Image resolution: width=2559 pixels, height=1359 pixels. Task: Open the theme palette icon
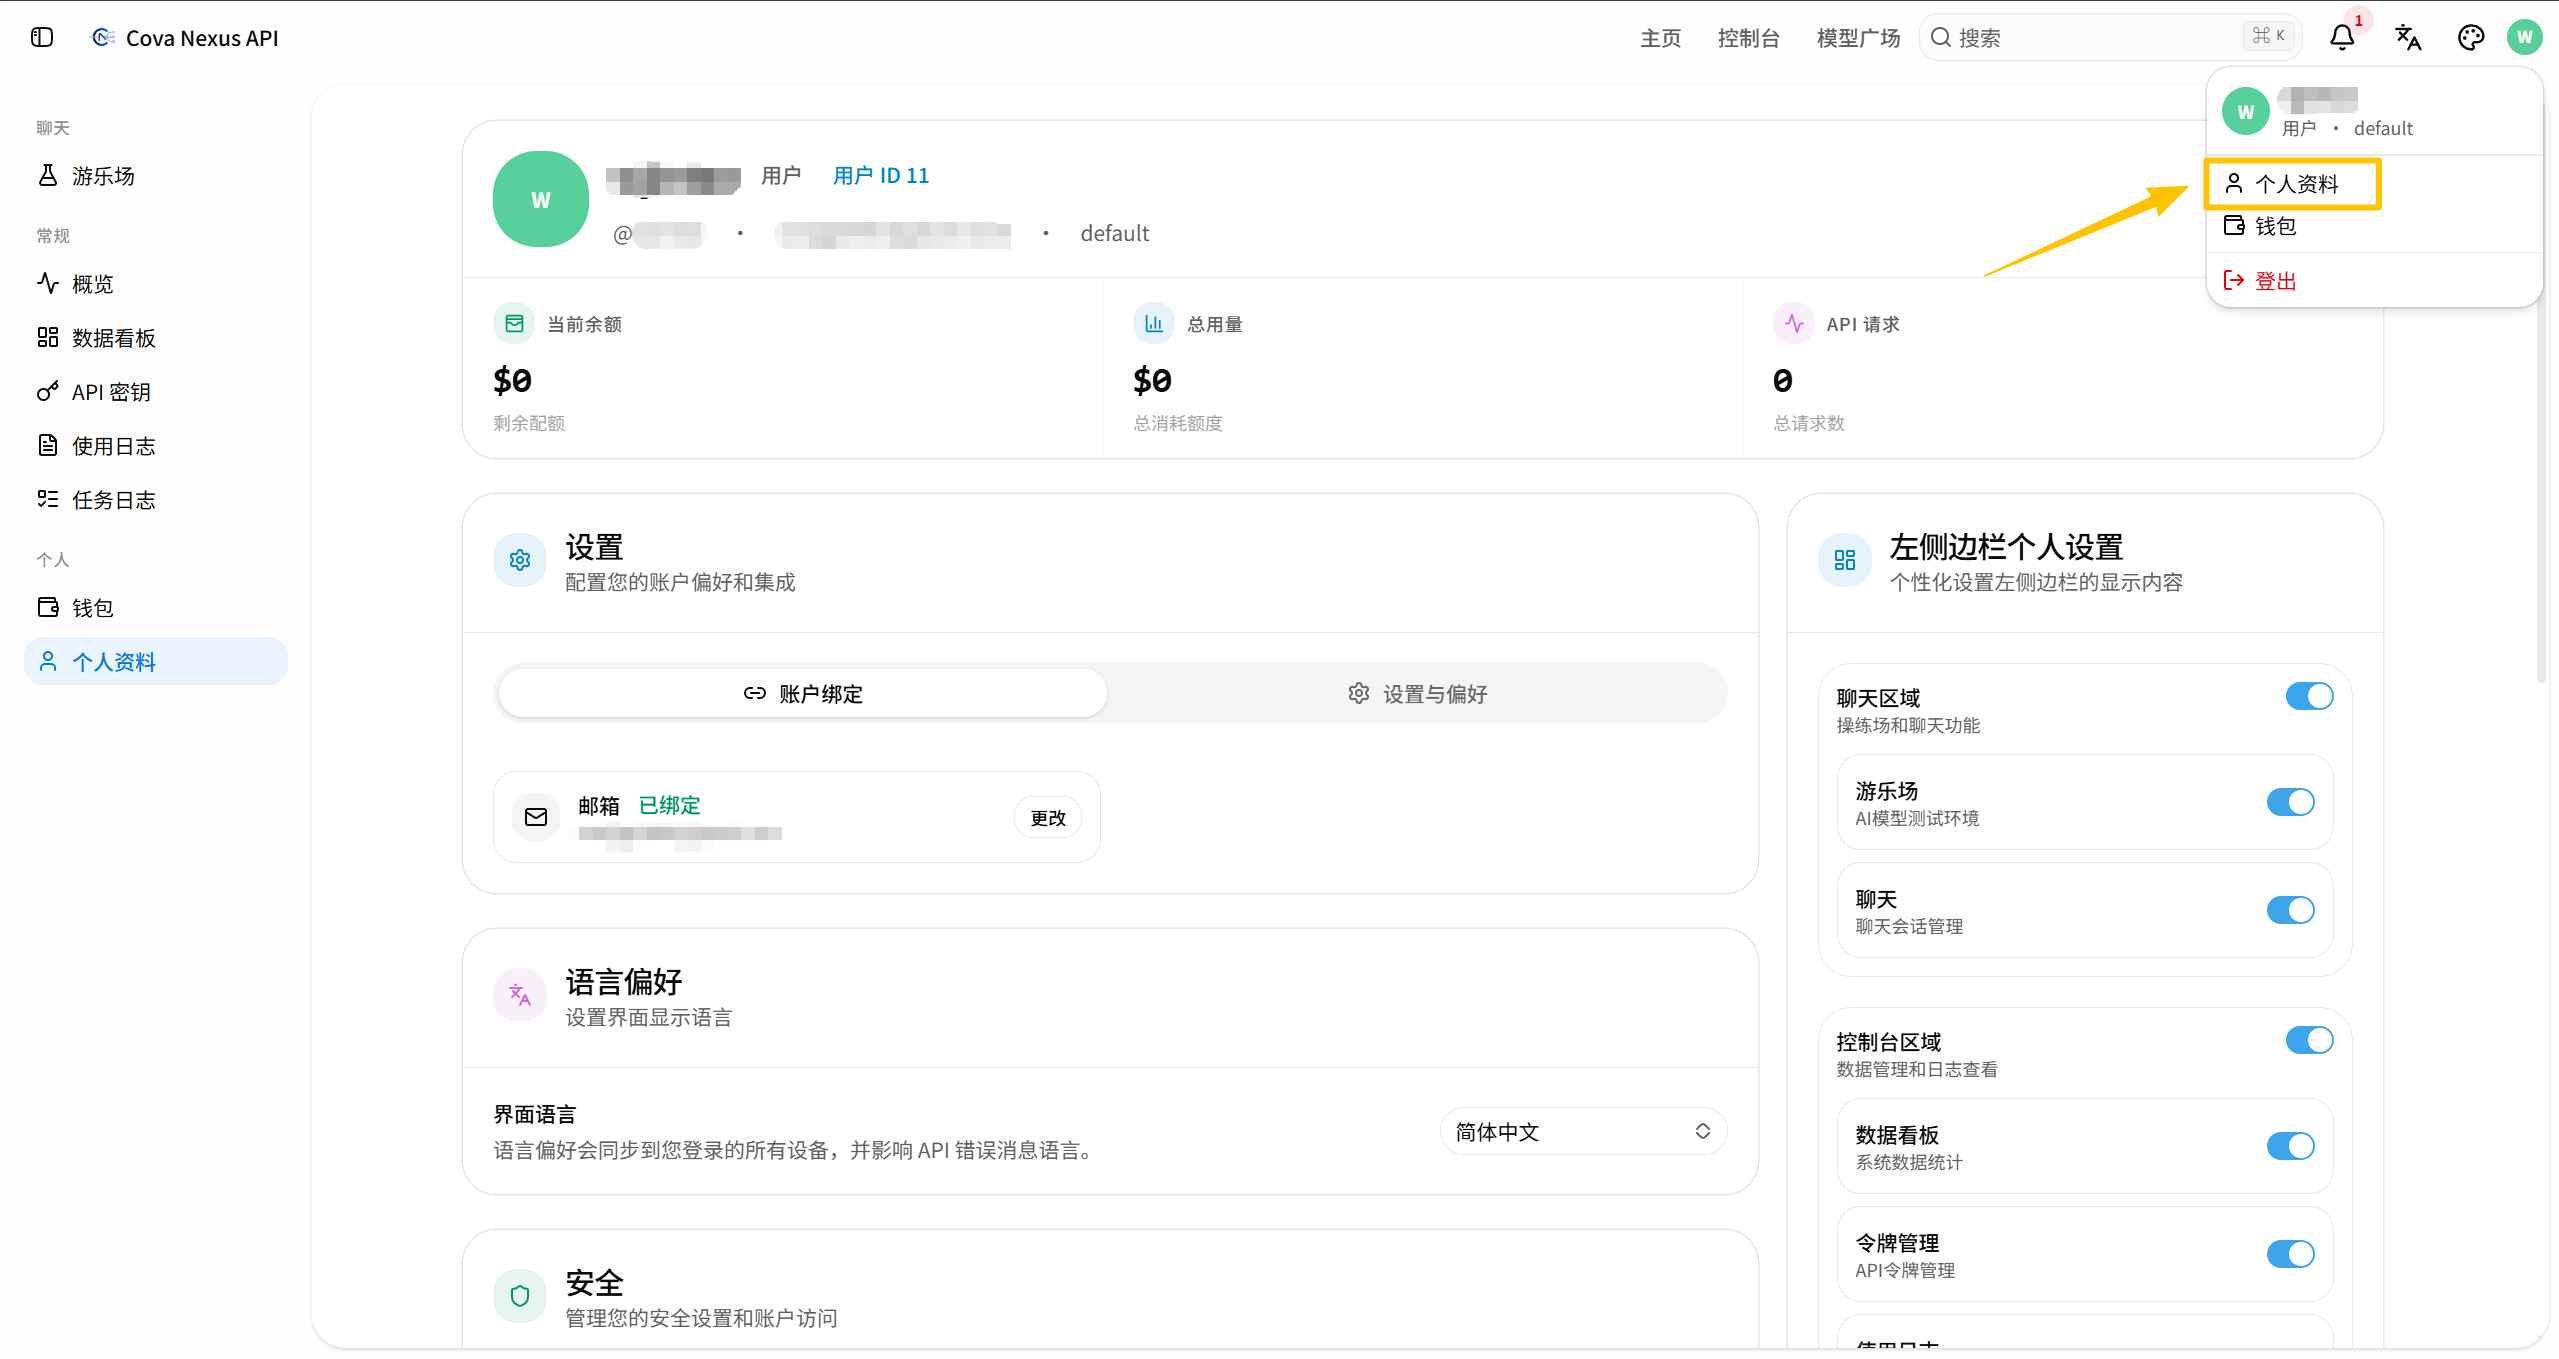coord(2471,38)
